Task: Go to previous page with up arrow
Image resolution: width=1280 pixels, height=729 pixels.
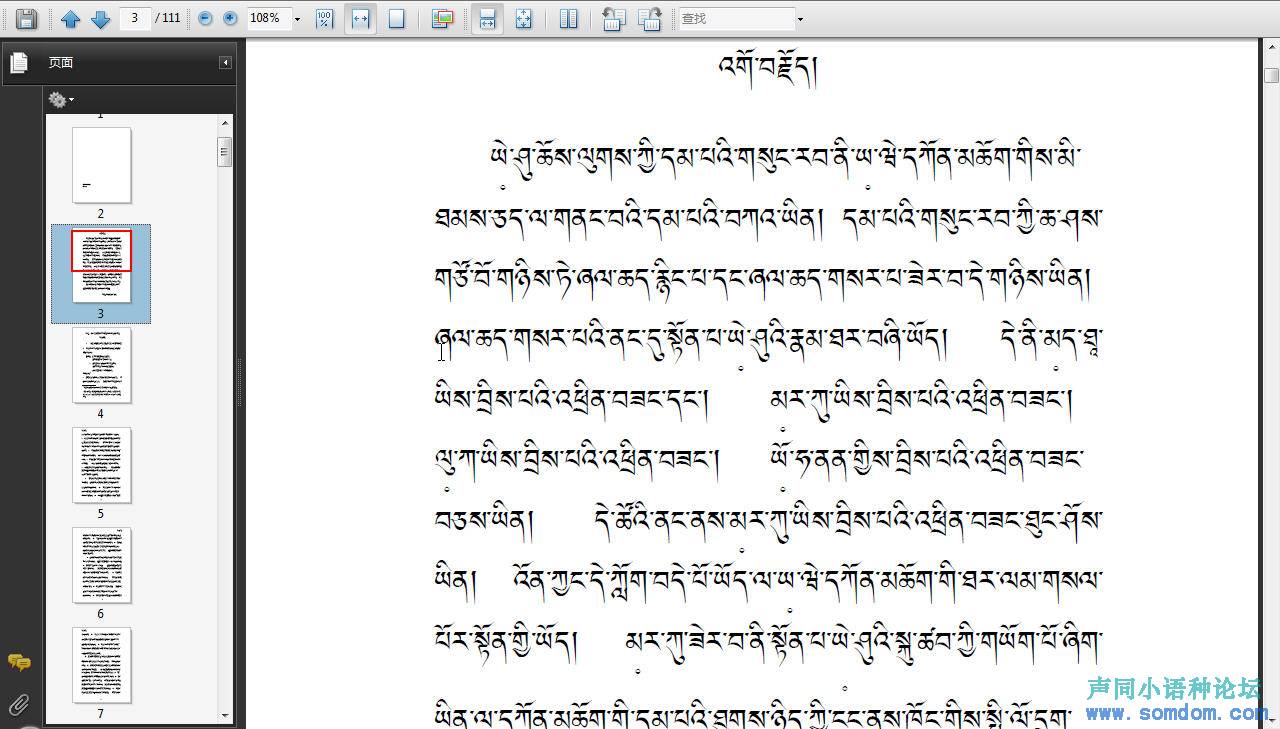Action: tap(70, 18)
